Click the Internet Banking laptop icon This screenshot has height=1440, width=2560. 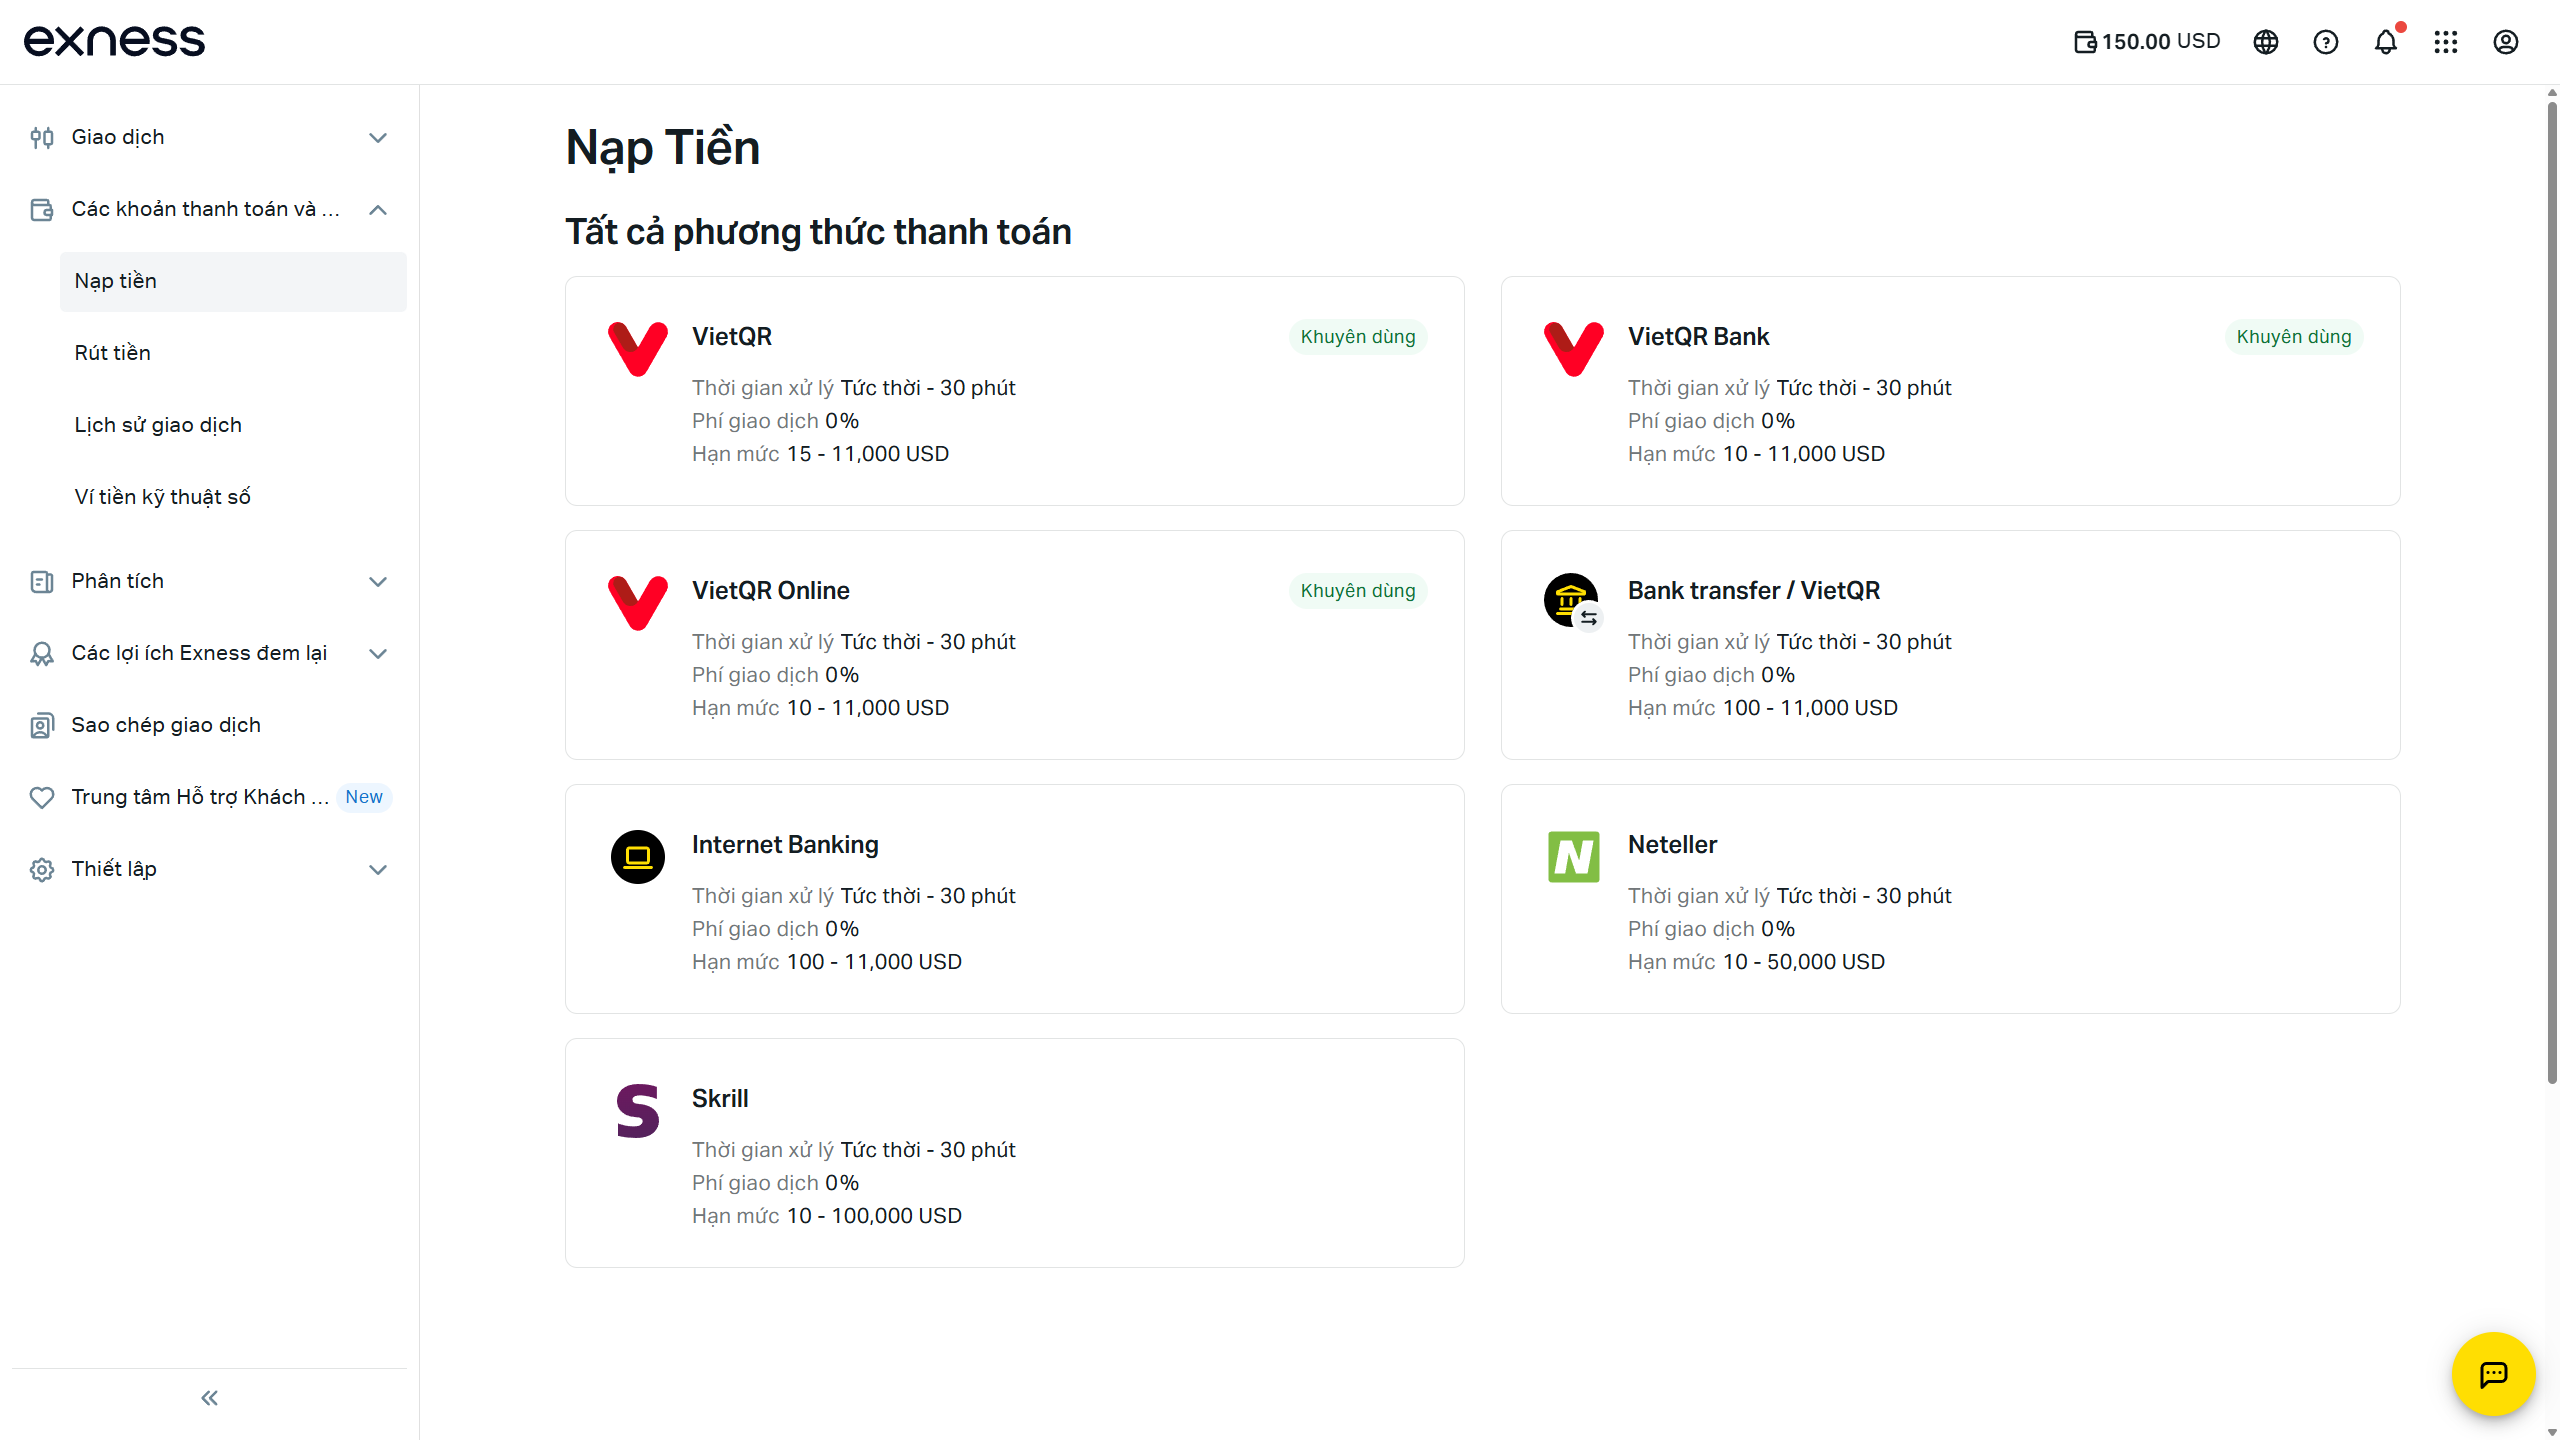click(637, 857)
